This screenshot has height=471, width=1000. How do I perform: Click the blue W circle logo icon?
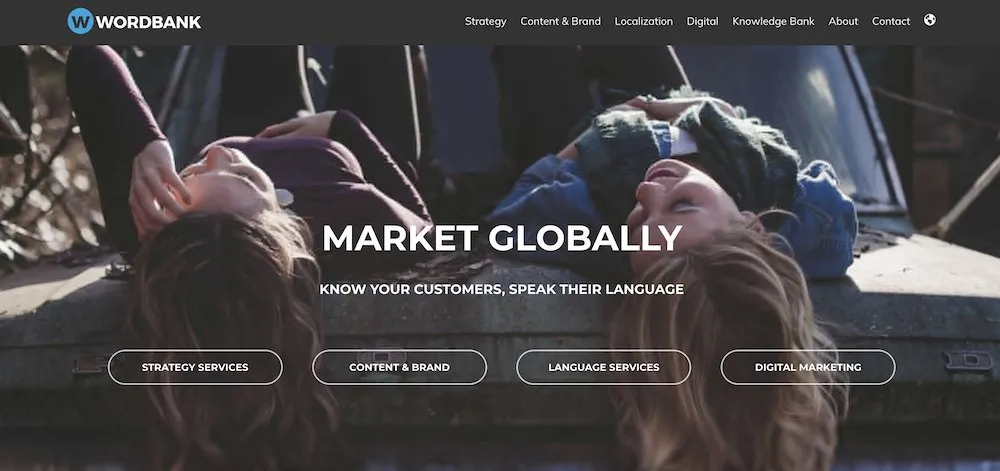(80, 21)
